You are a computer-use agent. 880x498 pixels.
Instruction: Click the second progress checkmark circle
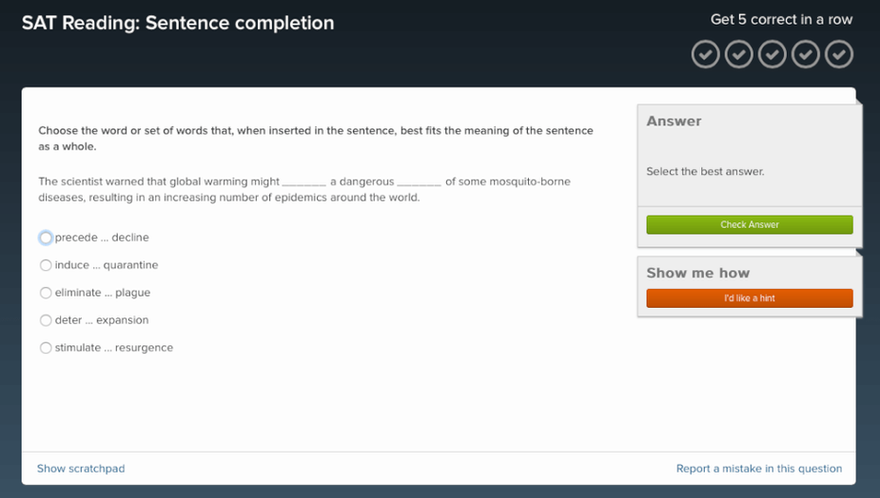739,54
